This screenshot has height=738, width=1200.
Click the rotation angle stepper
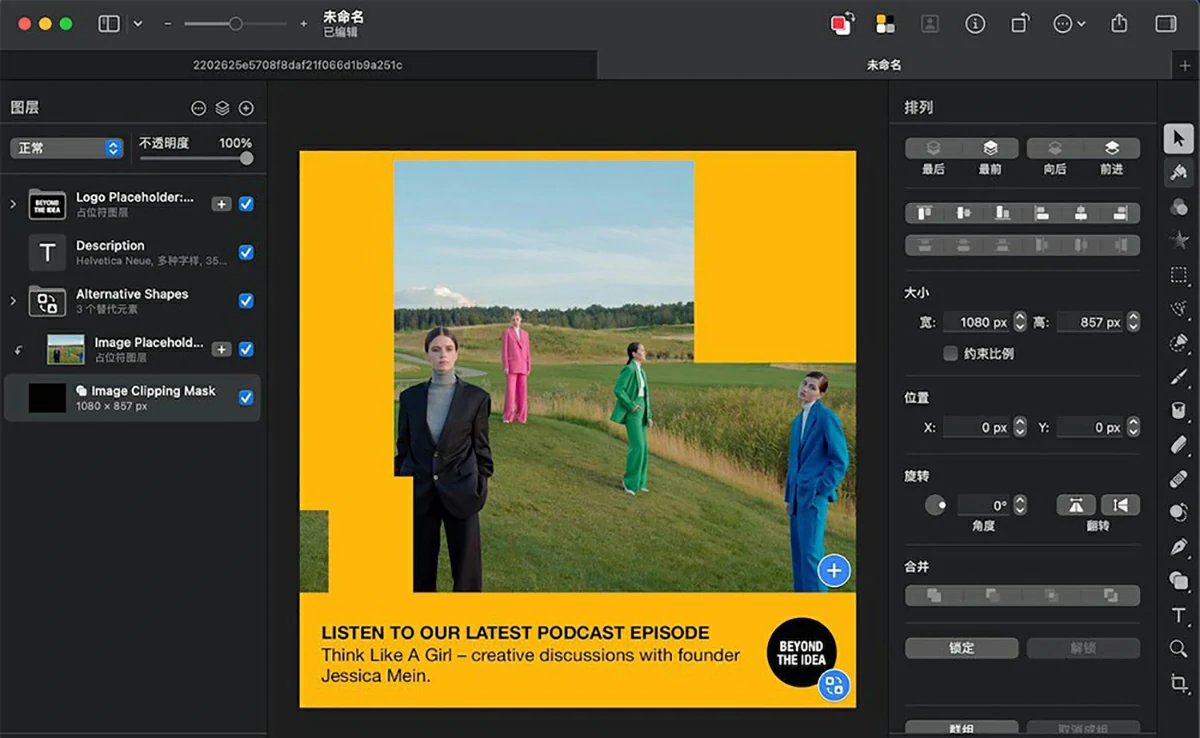[1020, 505]
